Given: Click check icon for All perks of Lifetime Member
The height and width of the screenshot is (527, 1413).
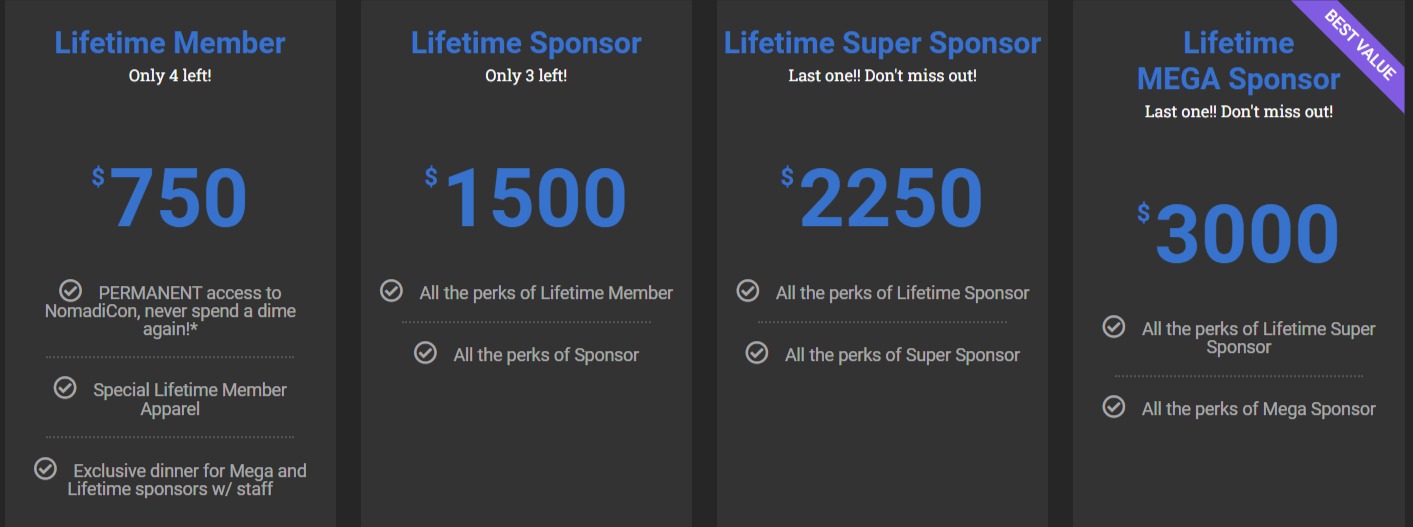Looking at the screenshot, I should 391,291.
